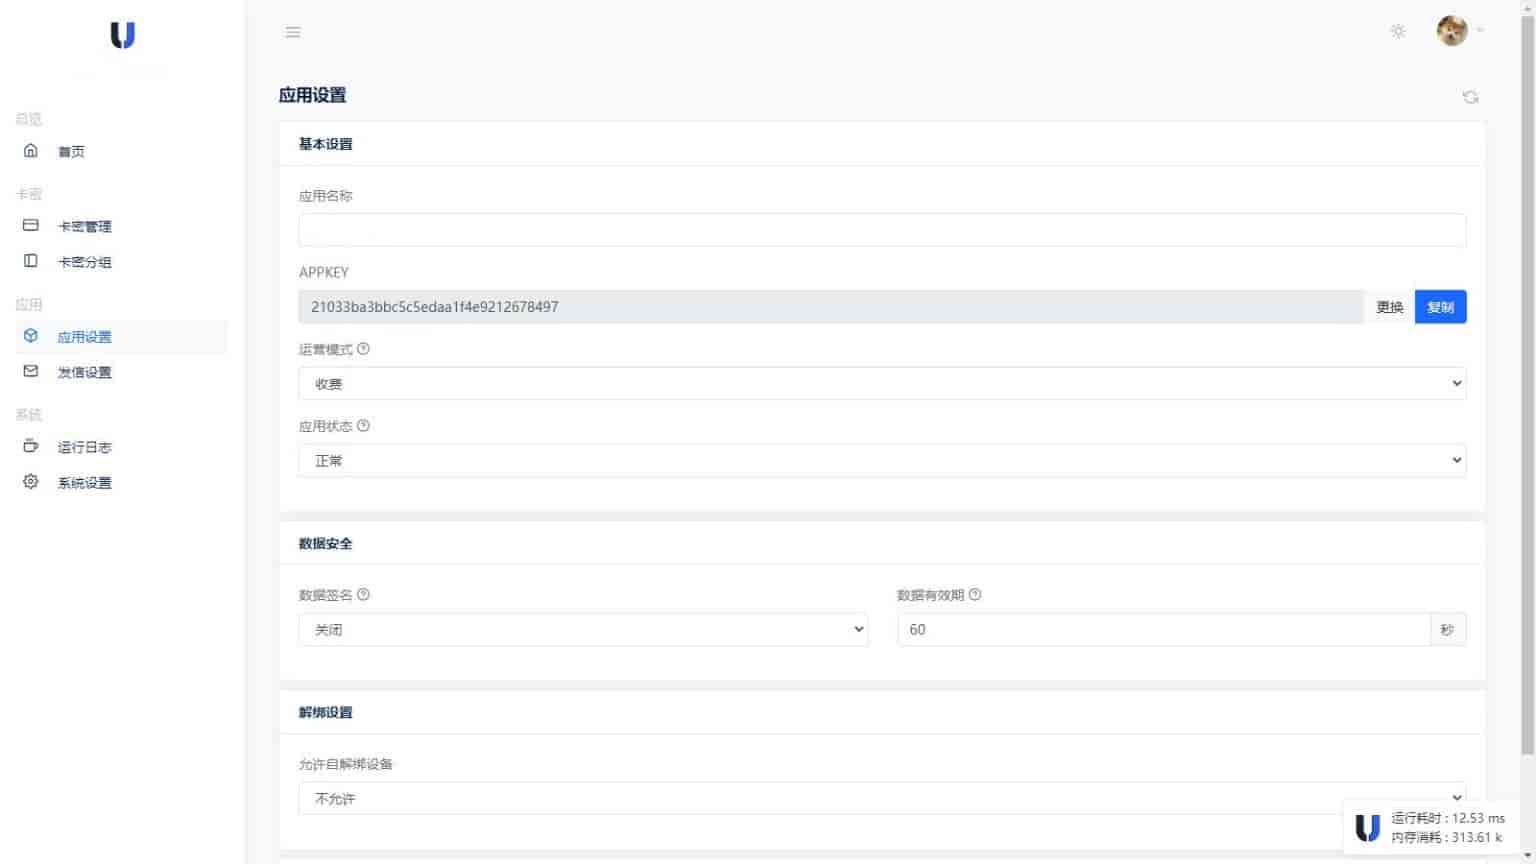Open the 运营模式 dropdown
This screenshot has width=1536, height=864.
point(882,384)
